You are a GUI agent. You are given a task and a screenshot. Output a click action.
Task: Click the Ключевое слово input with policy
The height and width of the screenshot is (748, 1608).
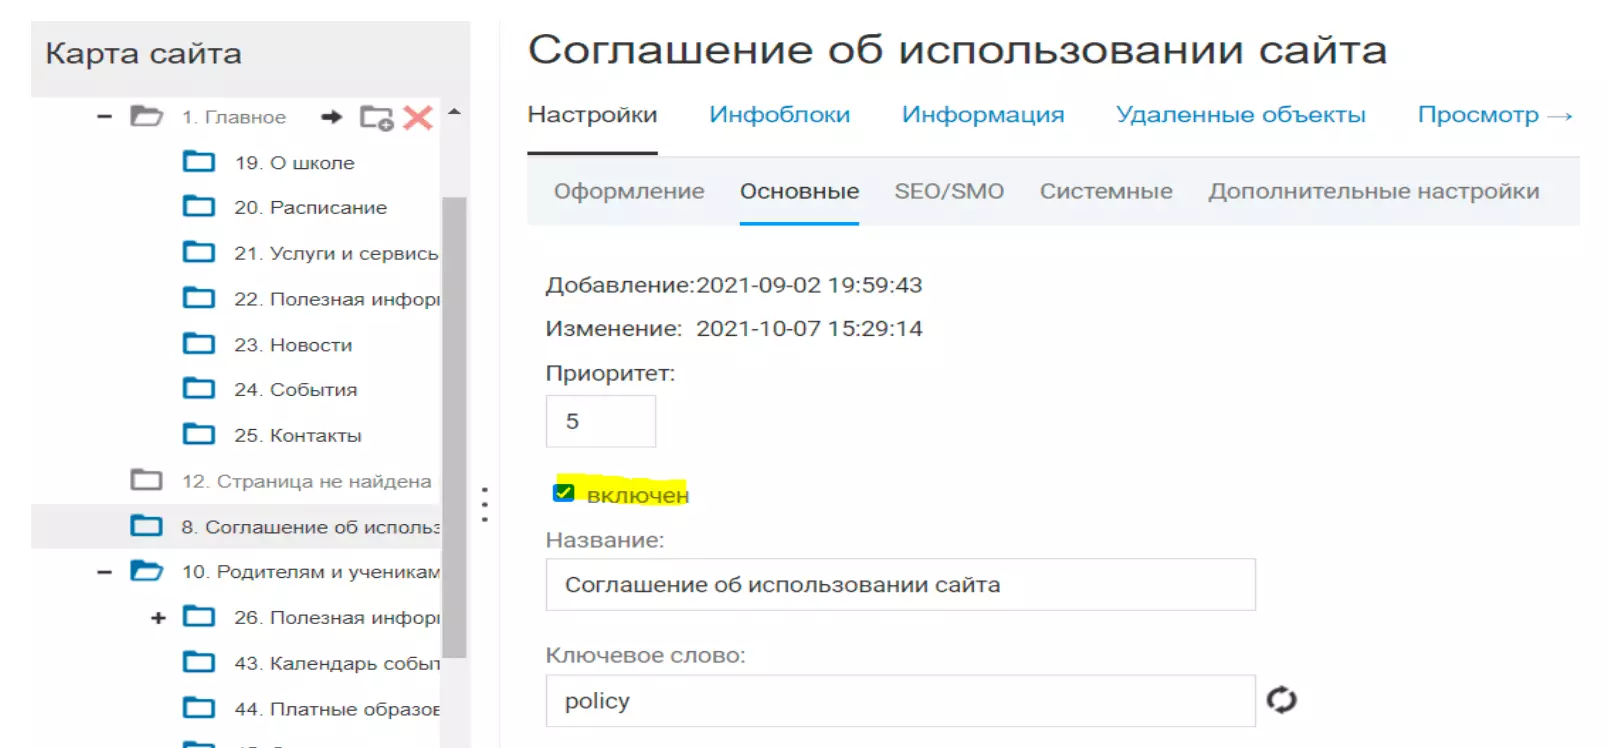[x=900, y=700]
